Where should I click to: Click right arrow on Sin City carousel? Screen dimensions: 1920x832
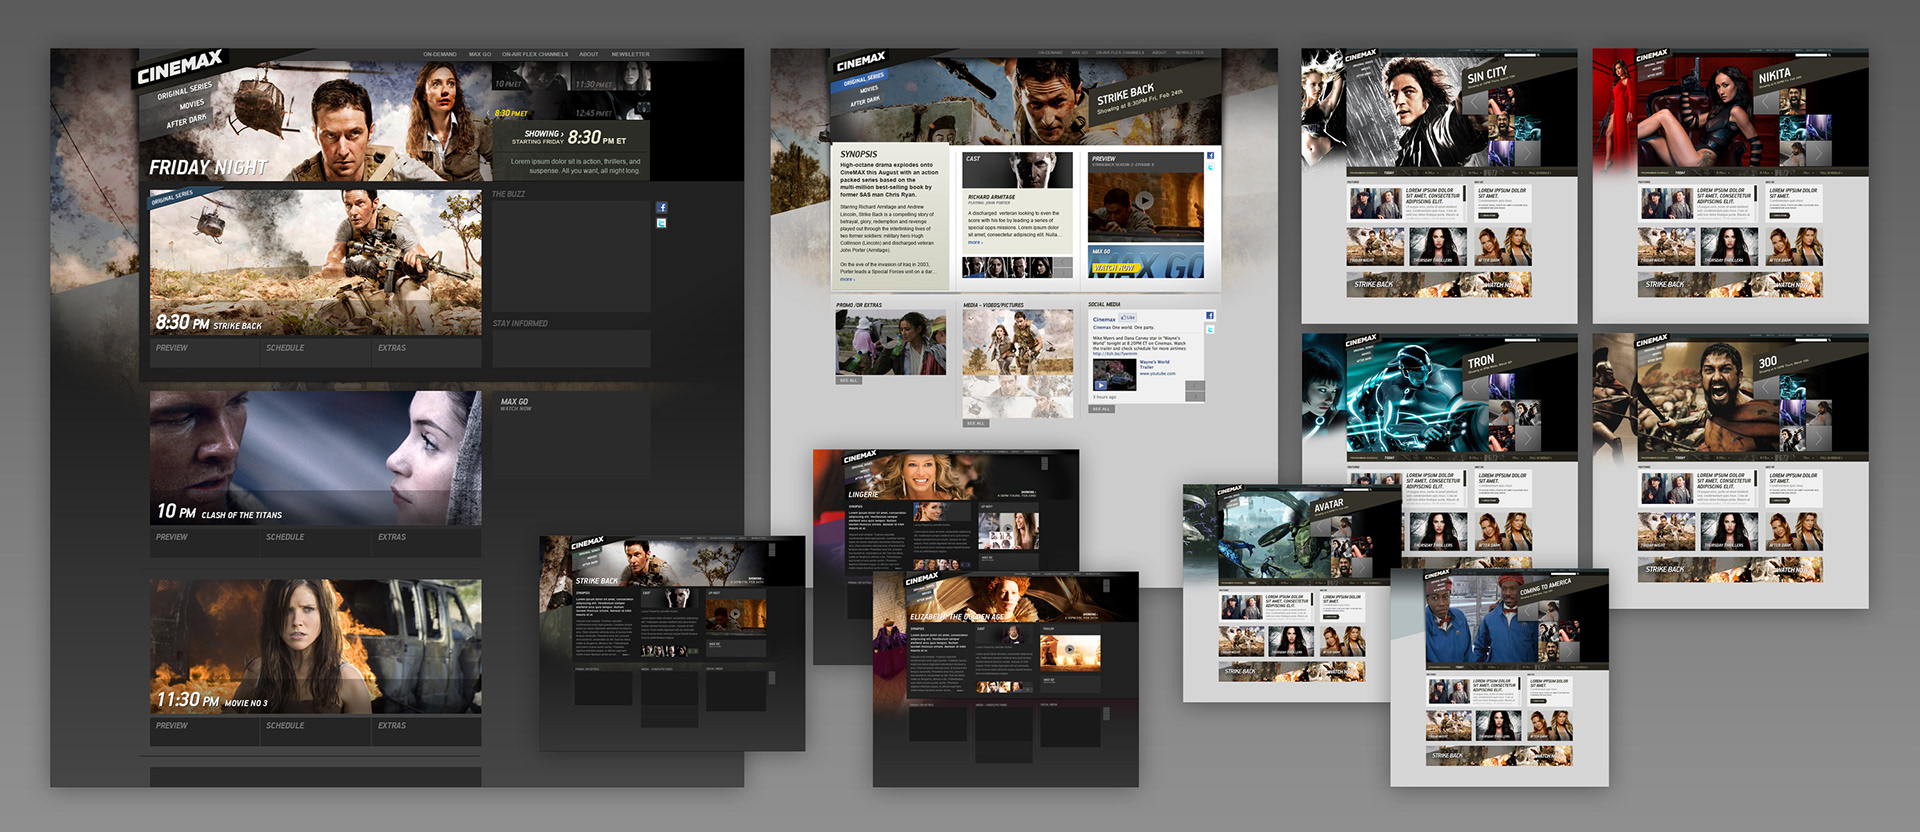(x=1527, y=153)
